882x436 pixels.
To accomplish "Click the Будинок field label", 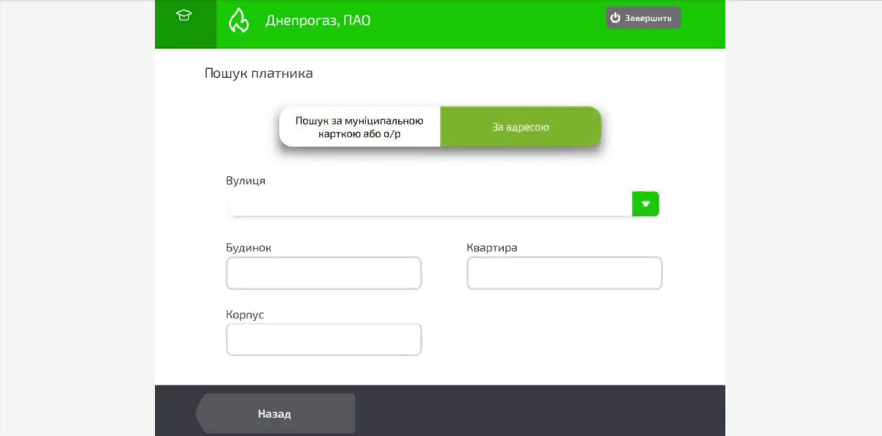I will (x=249, y=247).
